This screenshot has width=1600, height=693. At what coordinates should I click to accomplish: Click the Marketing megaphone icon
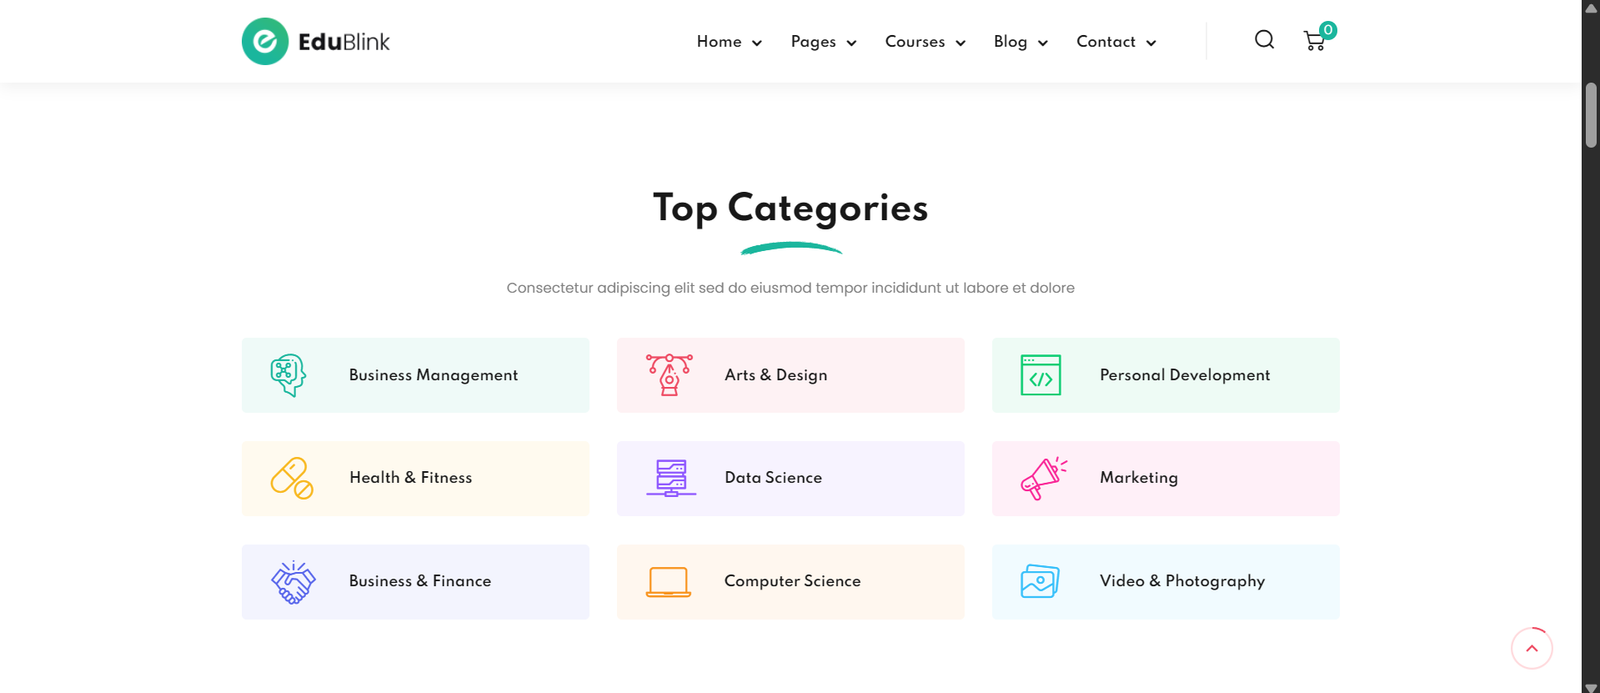point(1043,478)
